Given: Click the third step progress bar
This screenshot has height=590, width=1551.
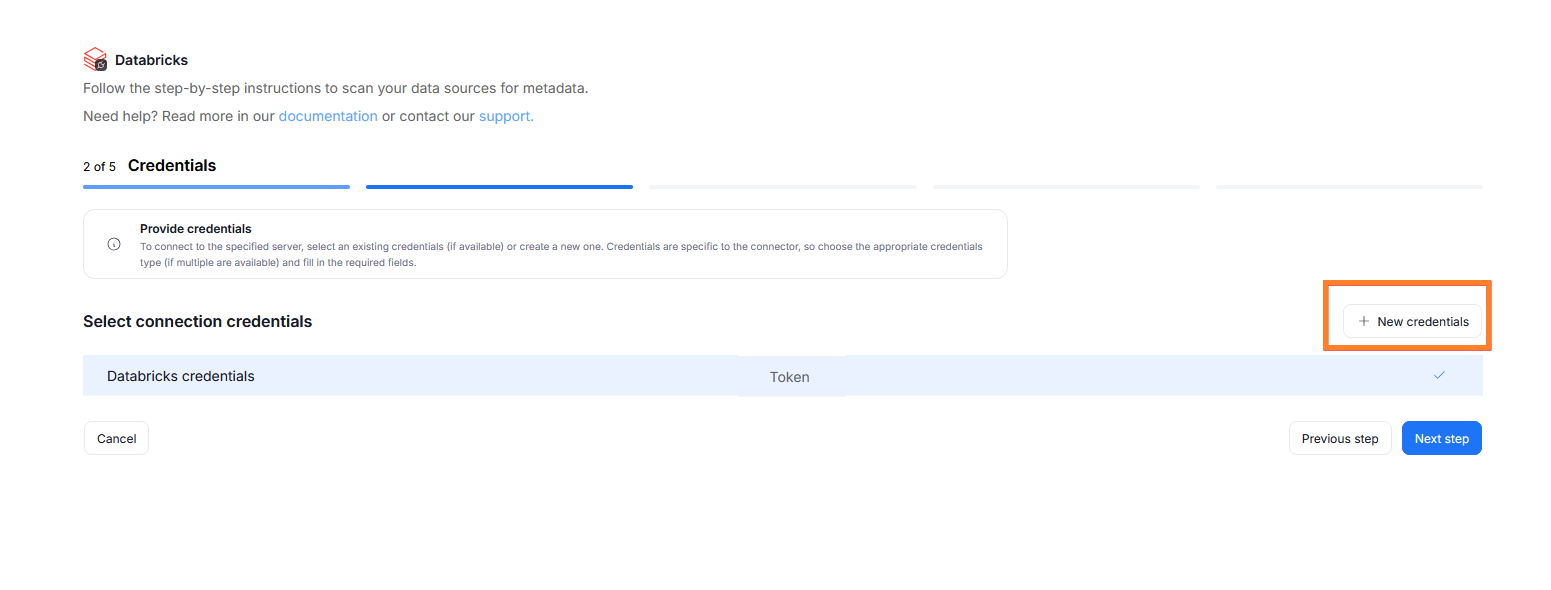Looking at the screenshot, I should (x=782, y=186).
